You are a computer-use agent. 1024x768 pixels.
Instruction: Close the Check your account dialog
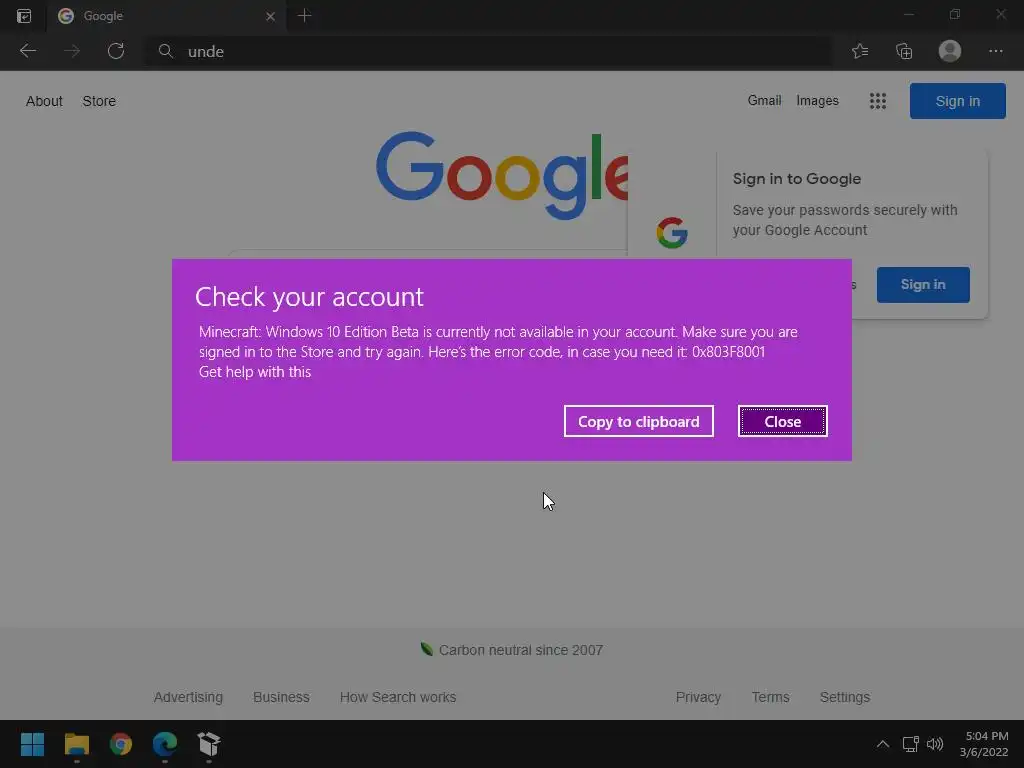(x=782, y=421)
